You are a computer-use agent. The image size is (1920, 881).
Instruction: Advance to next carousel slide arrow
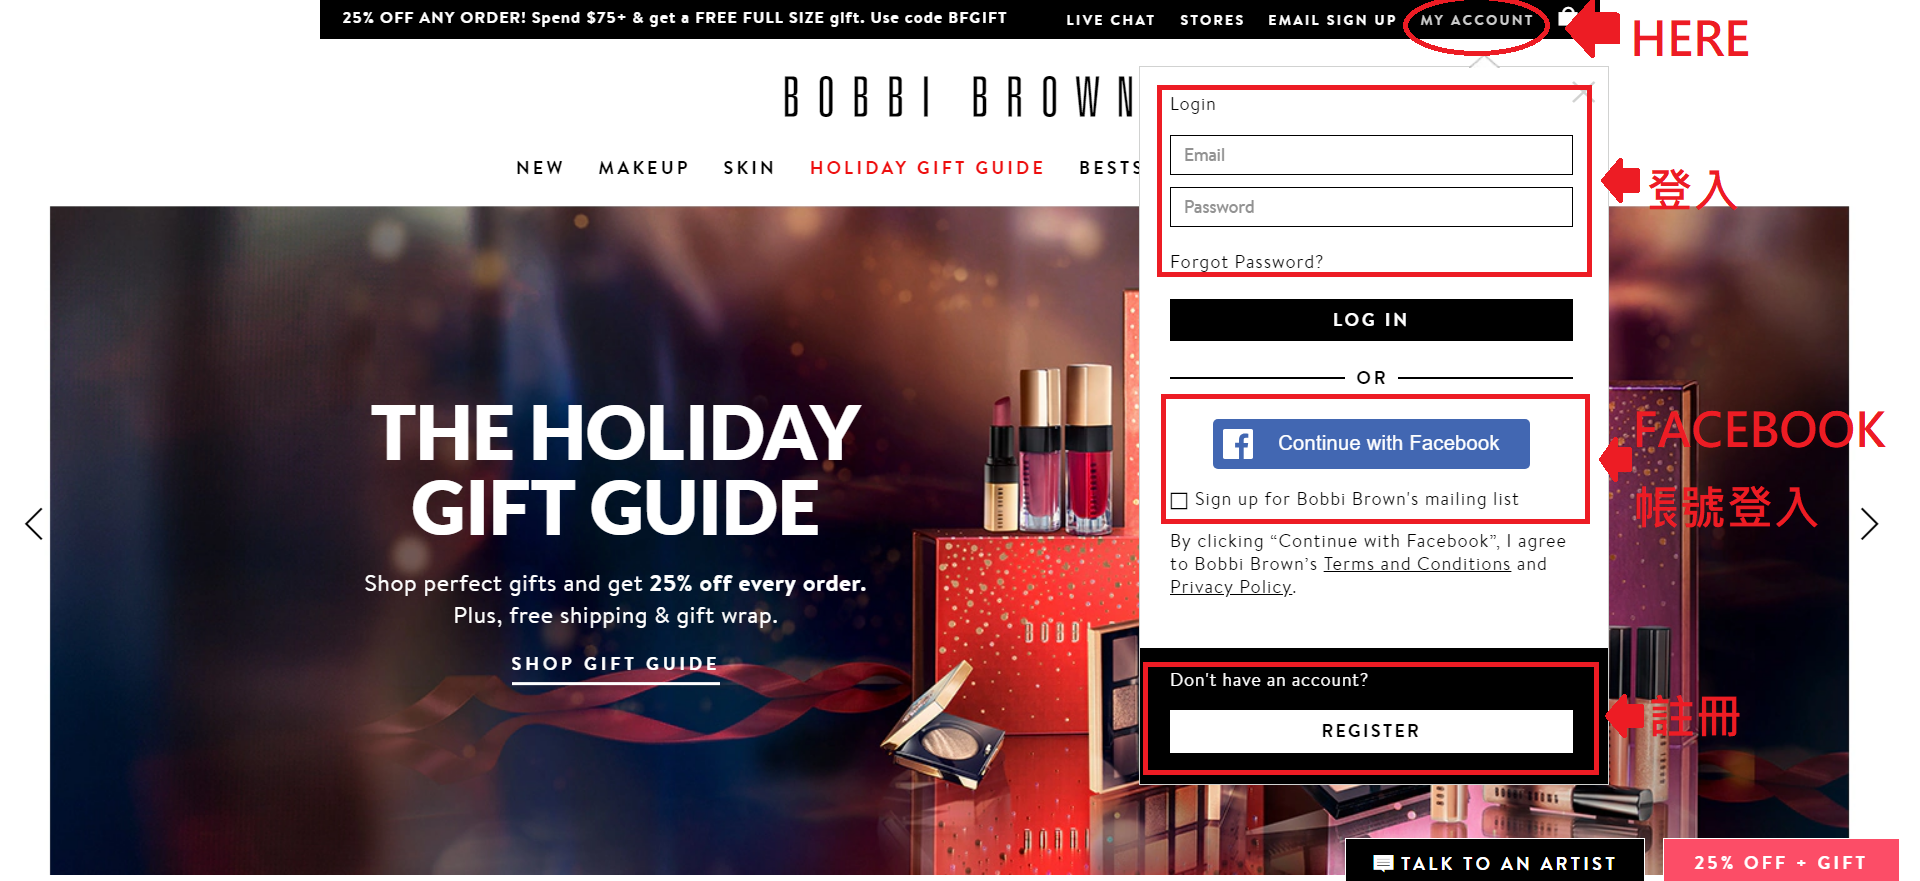click(x=1869, y=524)
